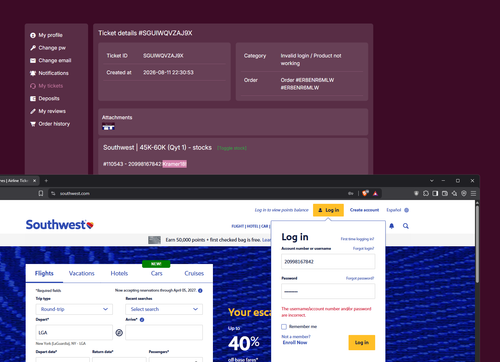Toggle the browser sidebar panel icon
Image resolution: width=500 pixels, height=362 pixels.
click(x=435, y=193)
